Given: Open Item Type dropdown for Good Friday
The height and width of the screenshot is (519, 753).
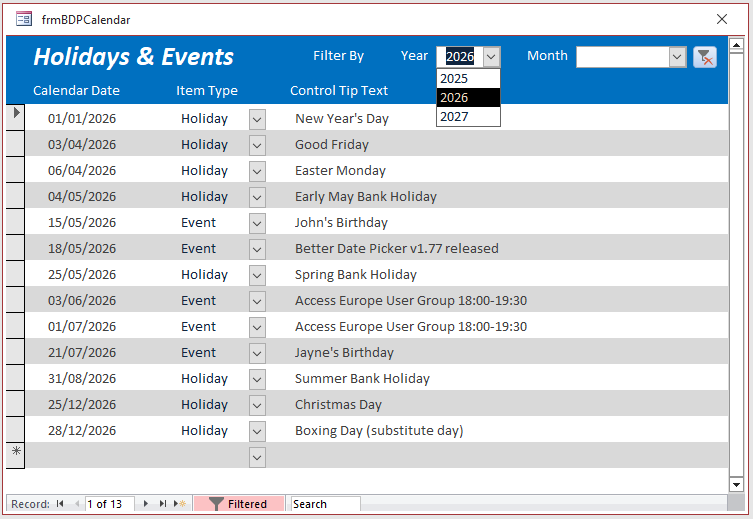Looking at the screenshot, I should pos(257,145).
